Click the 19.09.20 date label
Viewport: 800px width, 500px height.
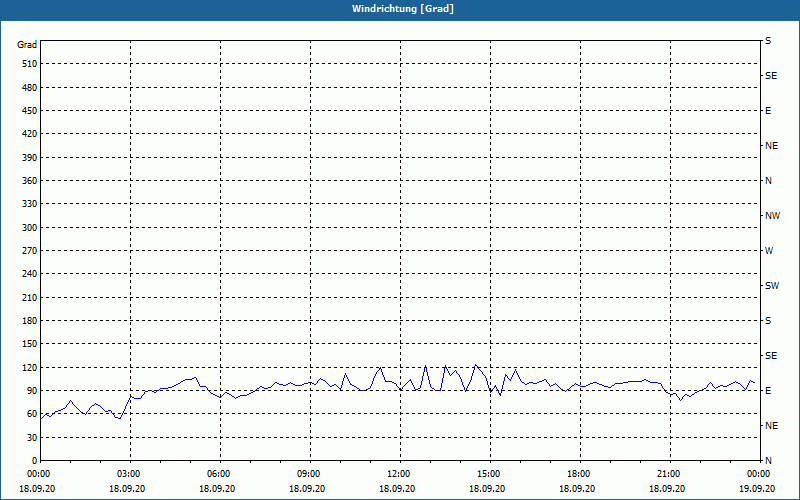coord(757,488)
